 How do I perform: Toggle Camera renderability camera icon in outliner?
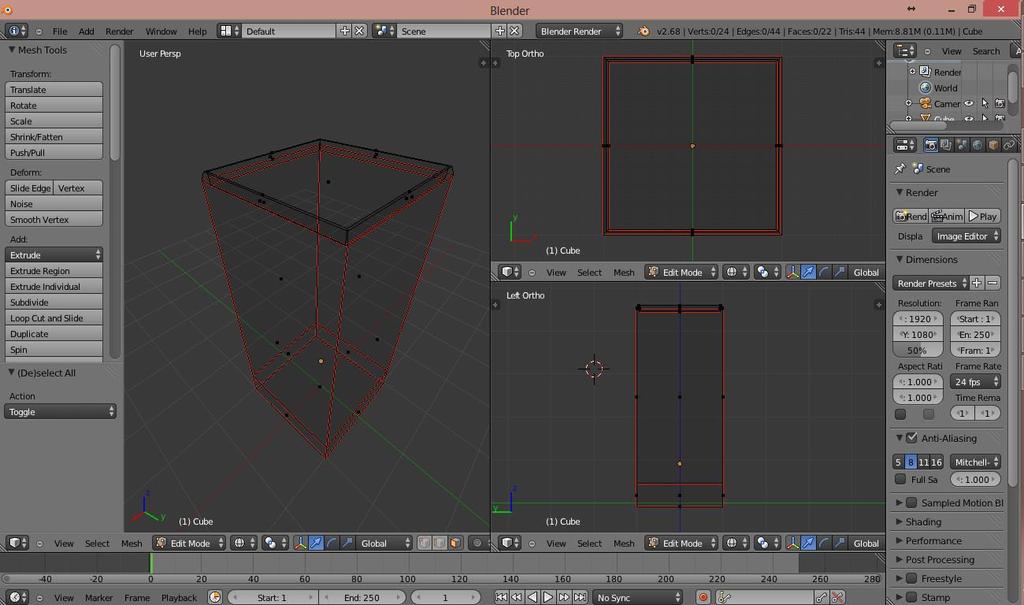pos(1000,103)
